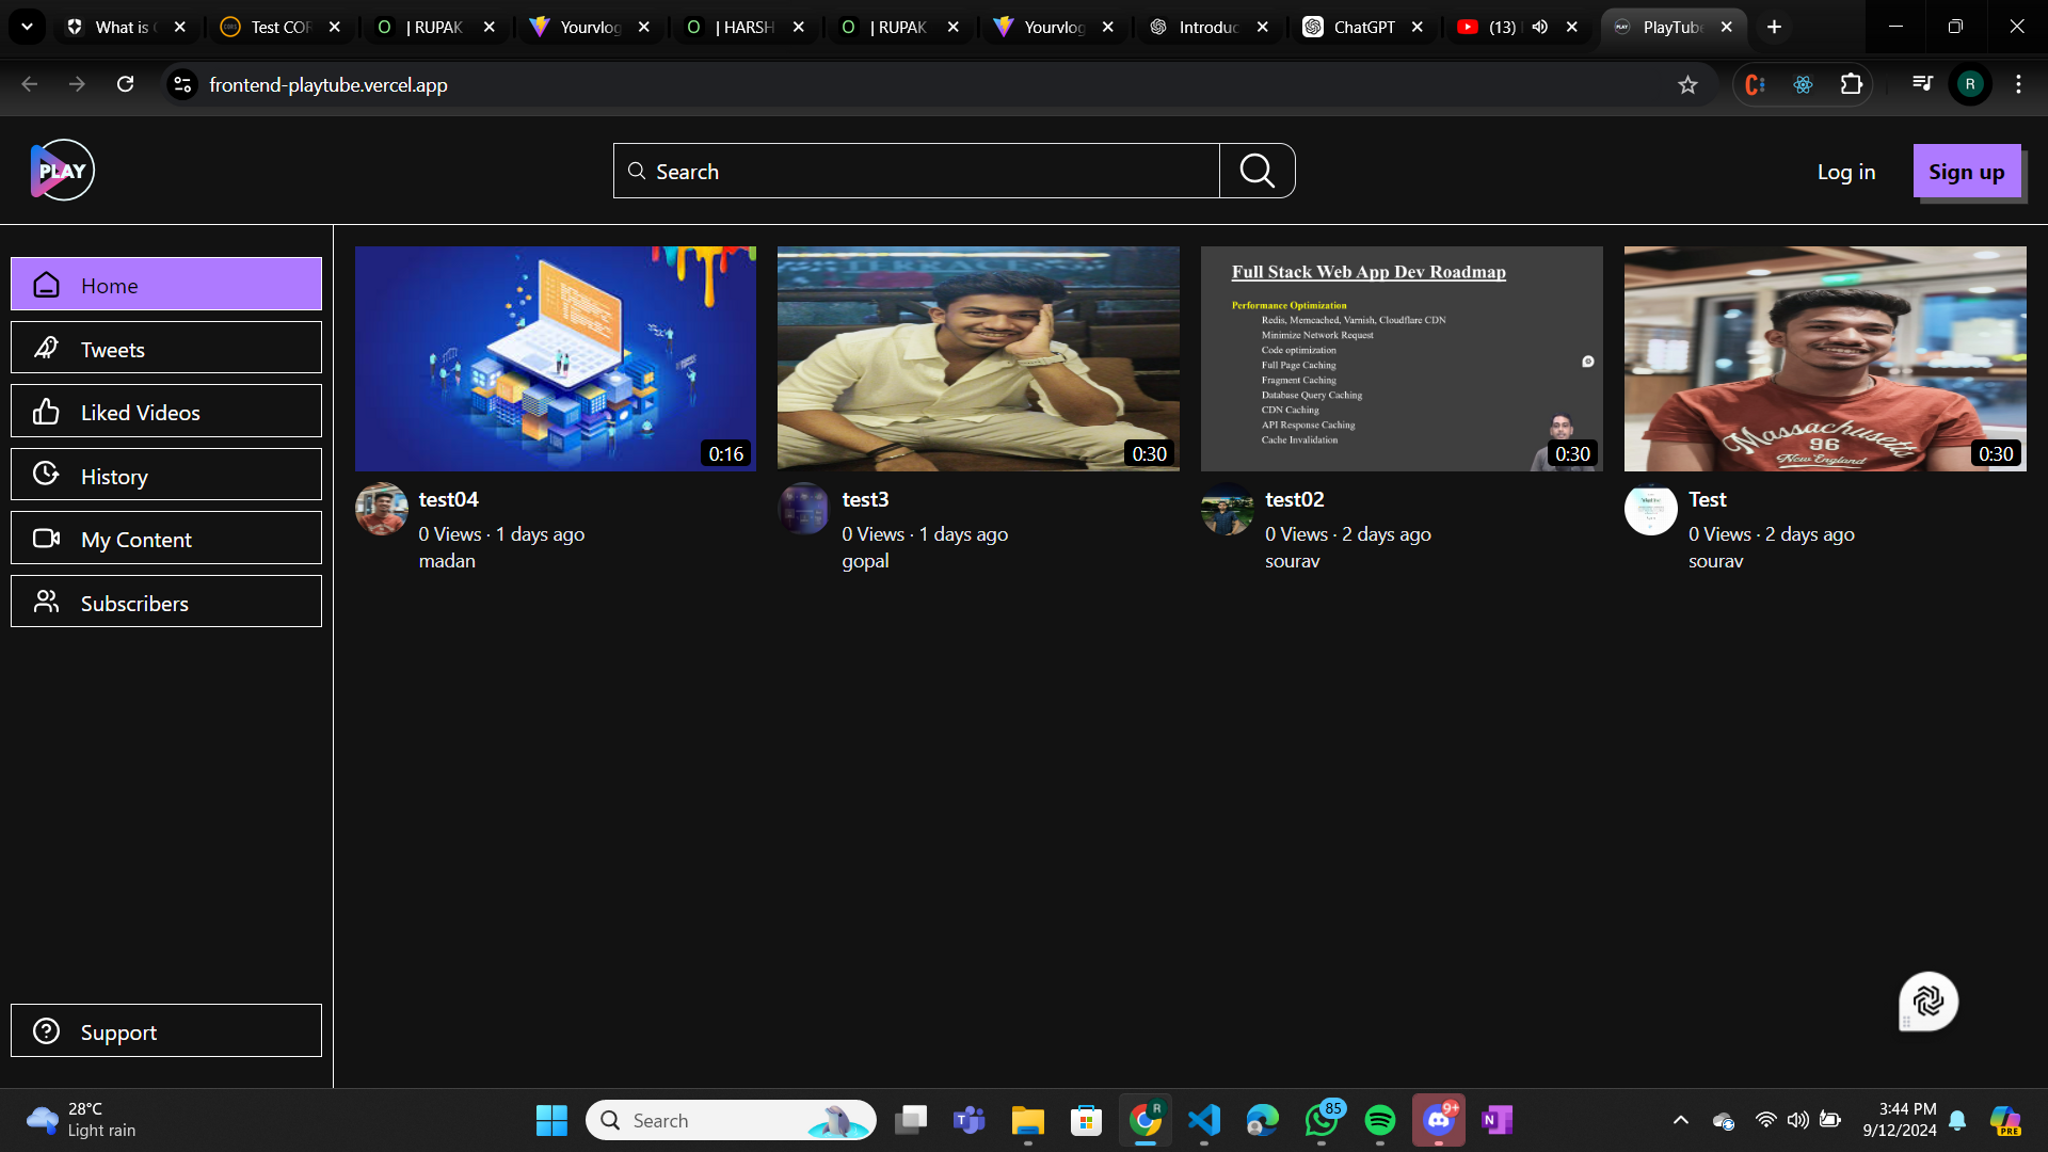The image size is (2048, 1152).
Task: Click the PlayTube PLAY logo
Action: click(x=62, y=170)
